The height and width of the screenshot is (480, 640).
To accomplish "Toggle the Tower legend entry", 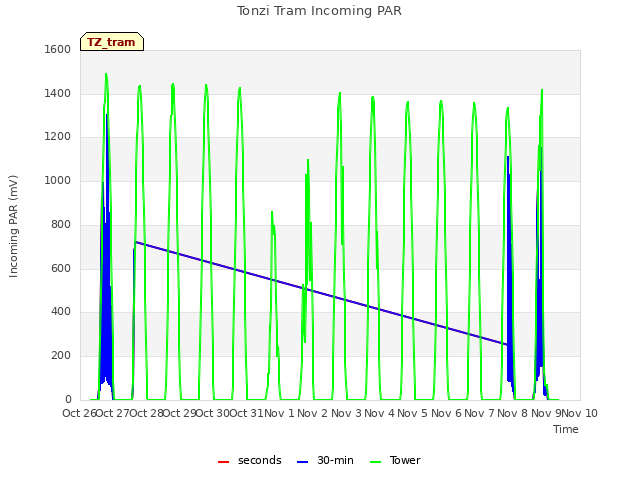I will click(395, 460).
